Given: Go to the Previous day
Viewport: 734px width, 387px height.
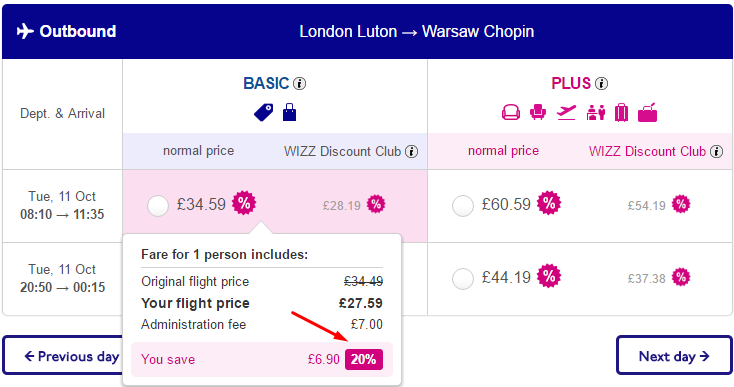Looking at the screenshot, I should point(63,356).
